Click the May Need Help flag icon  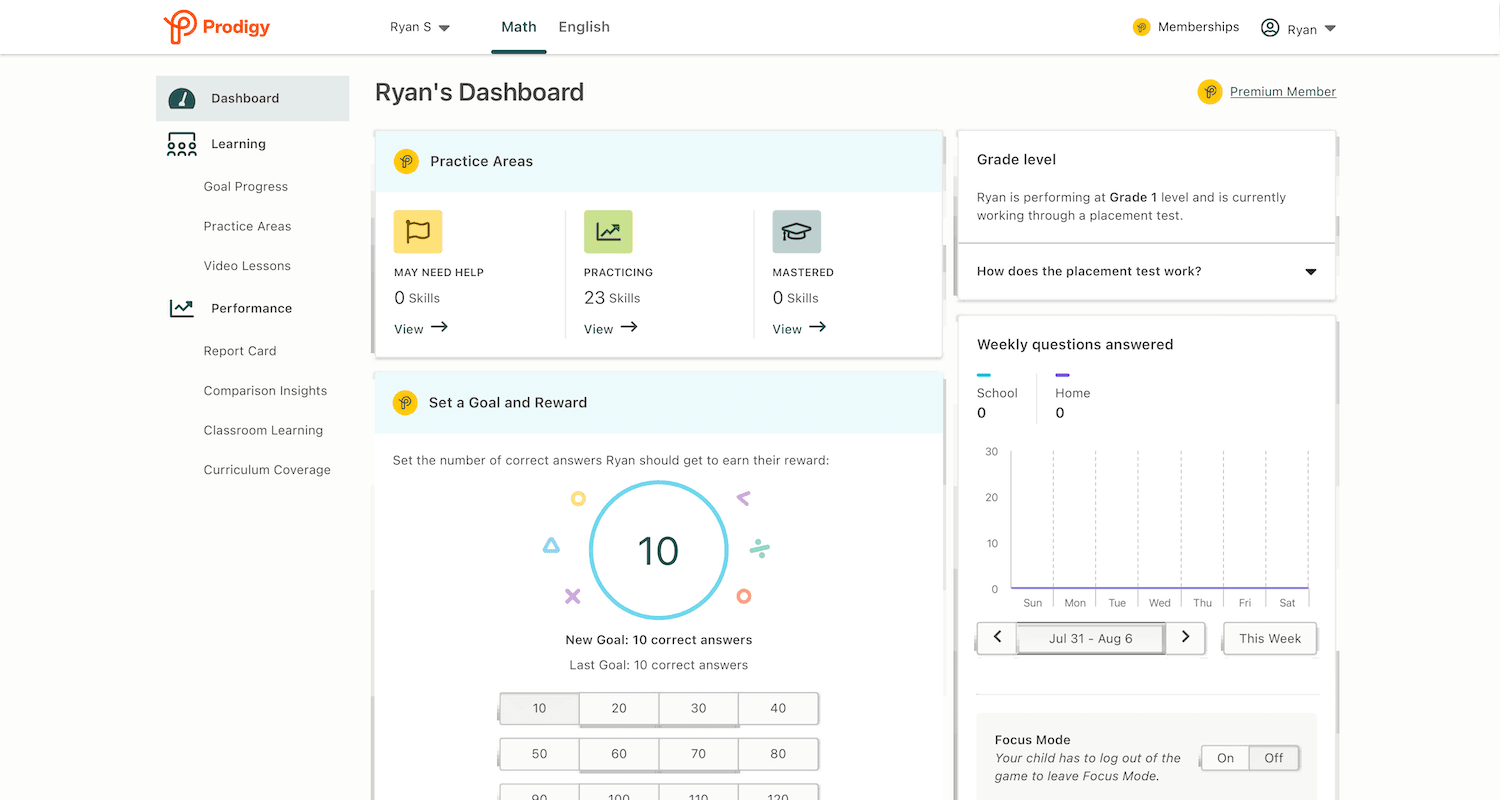[418, 231]
